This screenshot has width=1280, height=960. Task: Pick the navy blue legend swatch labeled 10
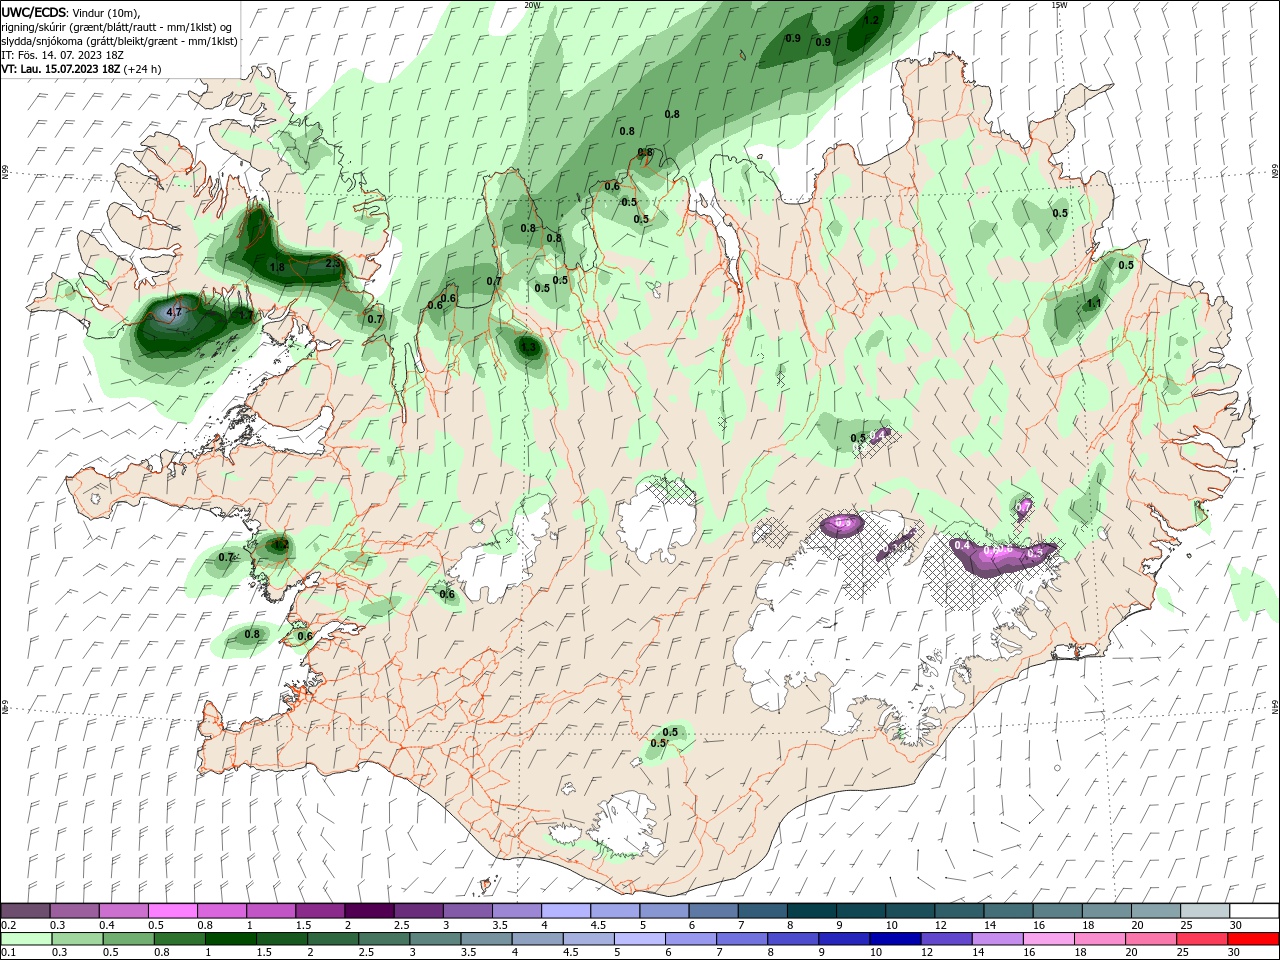(895, 939)
